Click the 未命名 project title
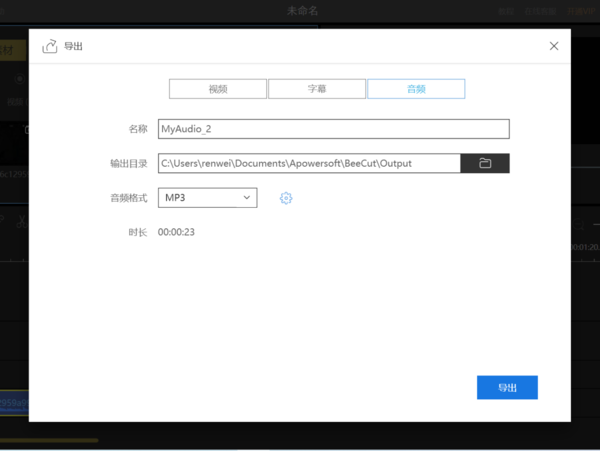This screenshot has width=600, height=451. [x=303, y=10]
